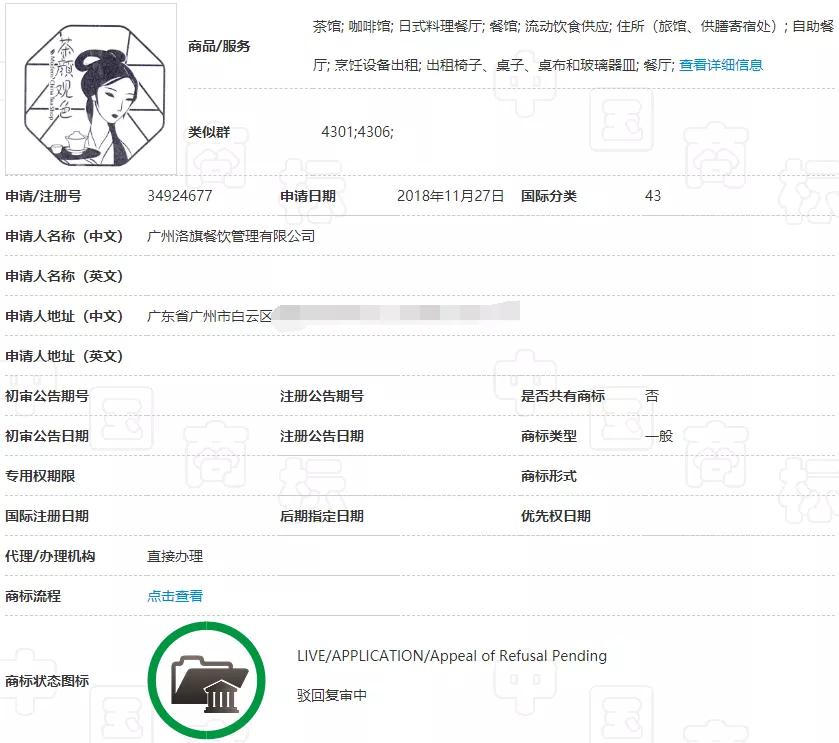The image size is (839, 743).
Task: Open the bank-style folder status emblem
Action: pyautogui.click(x=206, y=680)
